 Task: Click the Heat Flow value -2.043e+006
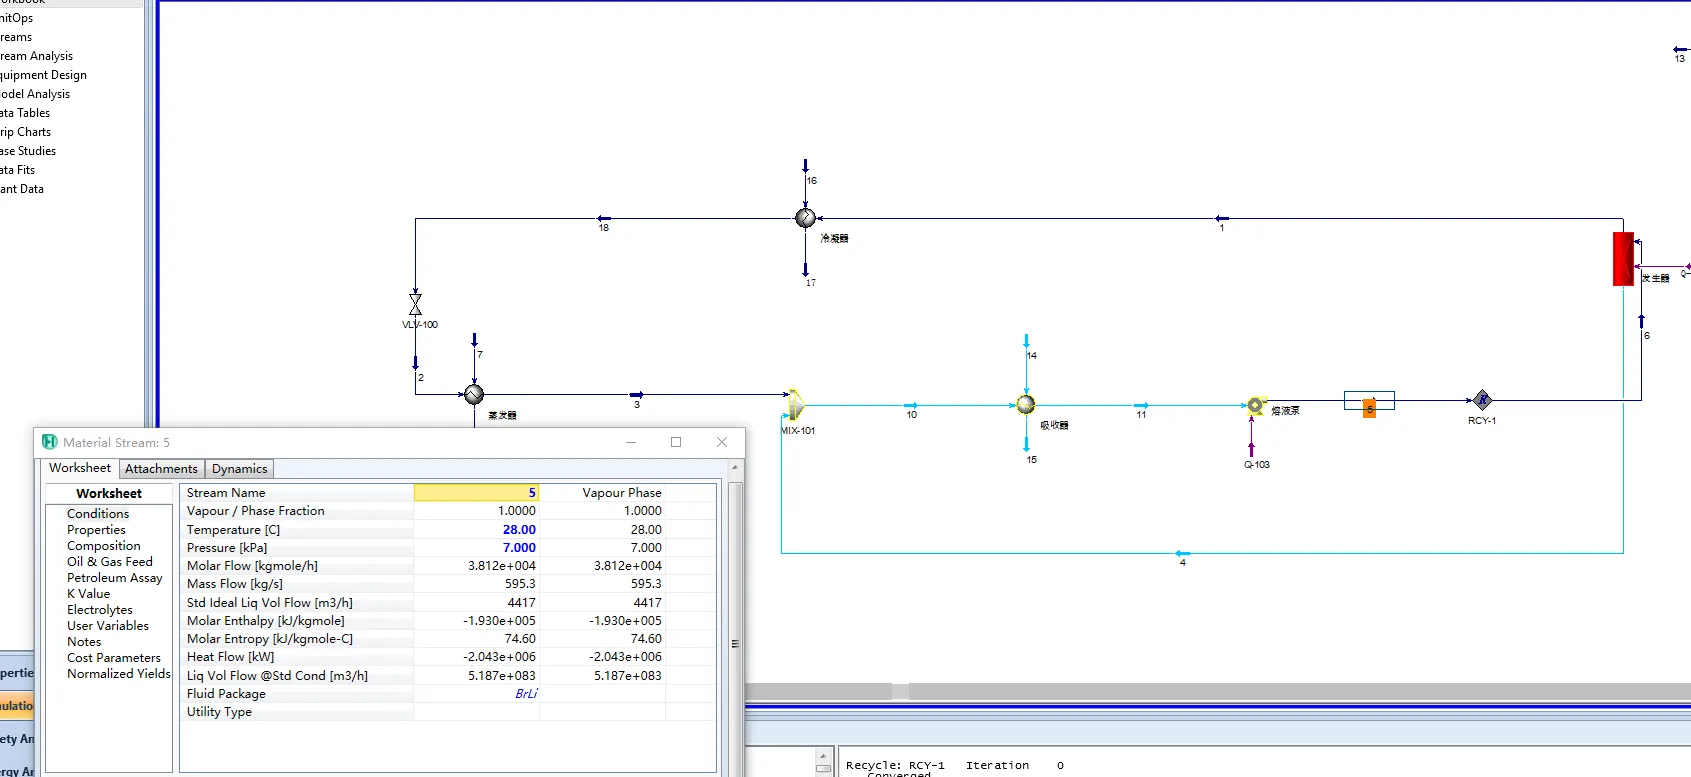(477, 656)
